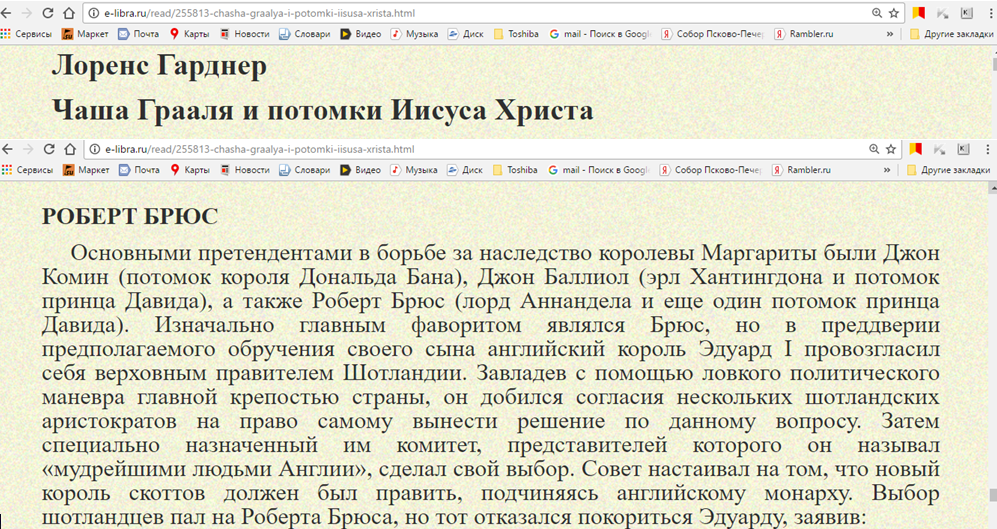Open yellow-red Yandex bookmark extension, upper toolbar

click(918, 13)
